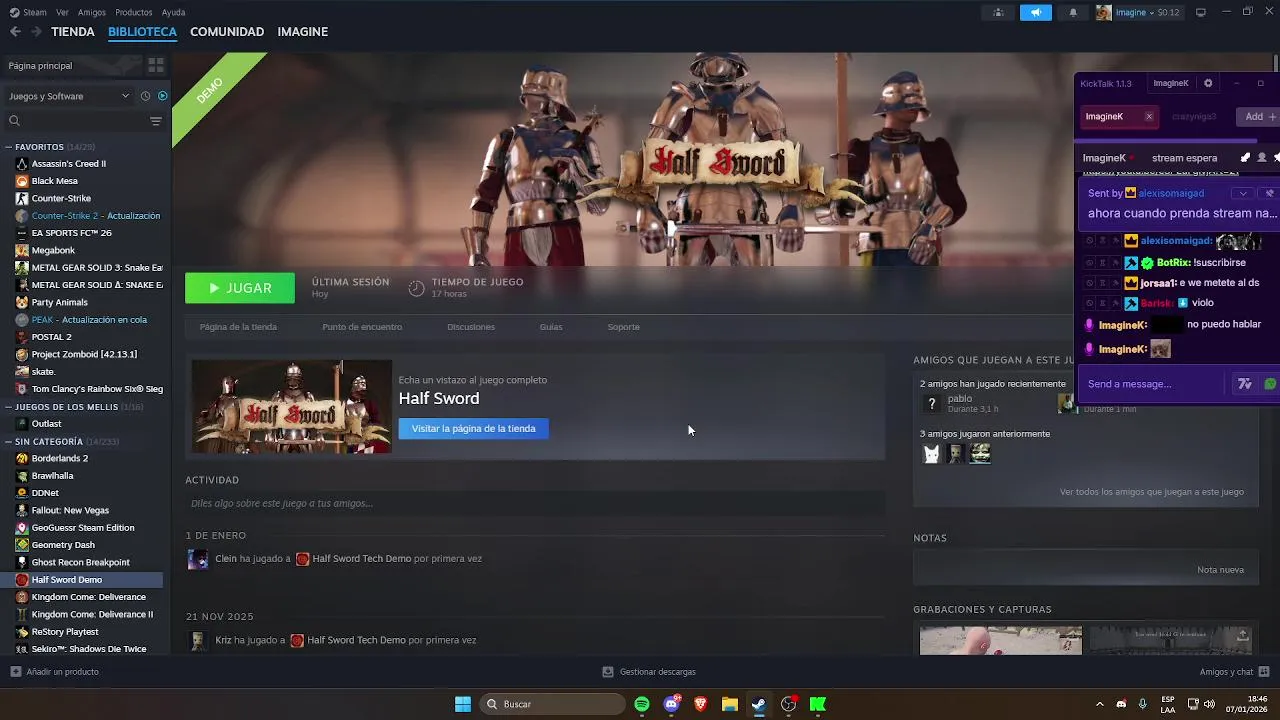Click Añadir un producto
The width and height of the screenshot is (1280, 720).
pyautogui.click(x=55, y=672)
